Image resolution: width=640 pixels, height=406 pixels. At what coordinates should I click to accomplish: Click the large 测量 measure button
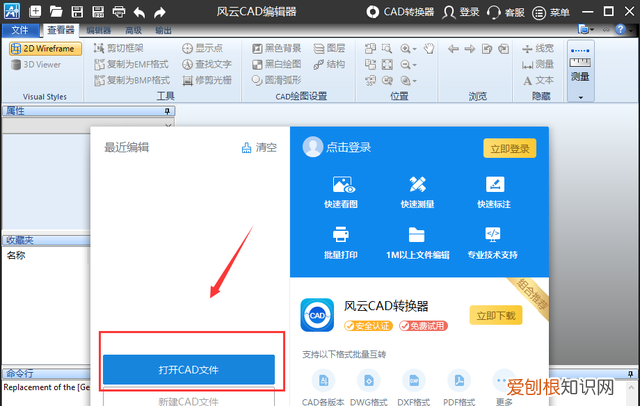pyautogui.click(x=580, y=64)
